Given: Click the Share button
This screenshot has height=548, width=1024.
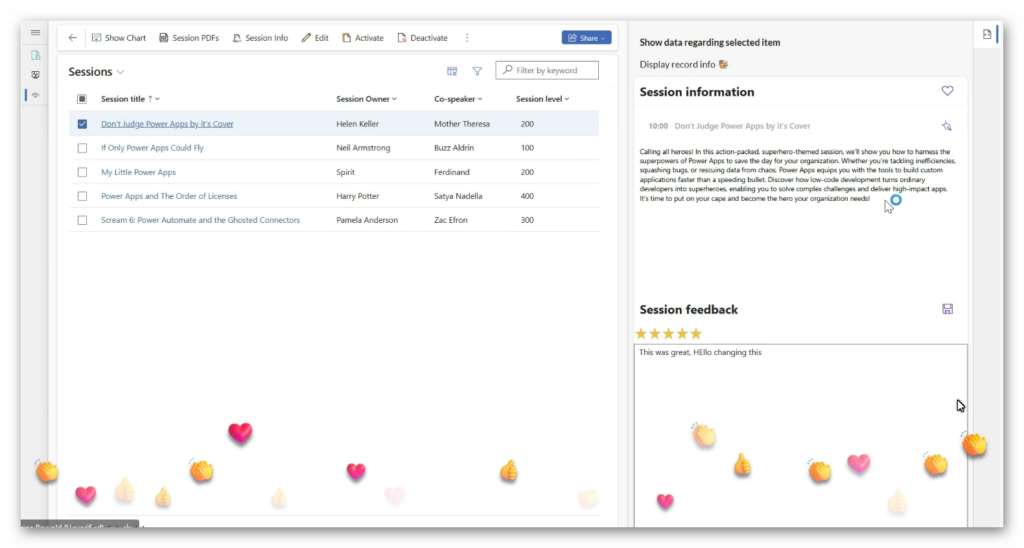Looking at the screenshot, I should [x=586, y=38].
